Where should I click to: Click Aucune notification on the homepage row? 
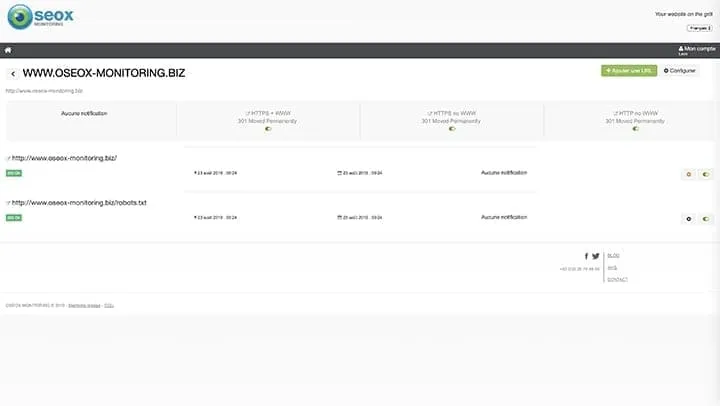504,173
